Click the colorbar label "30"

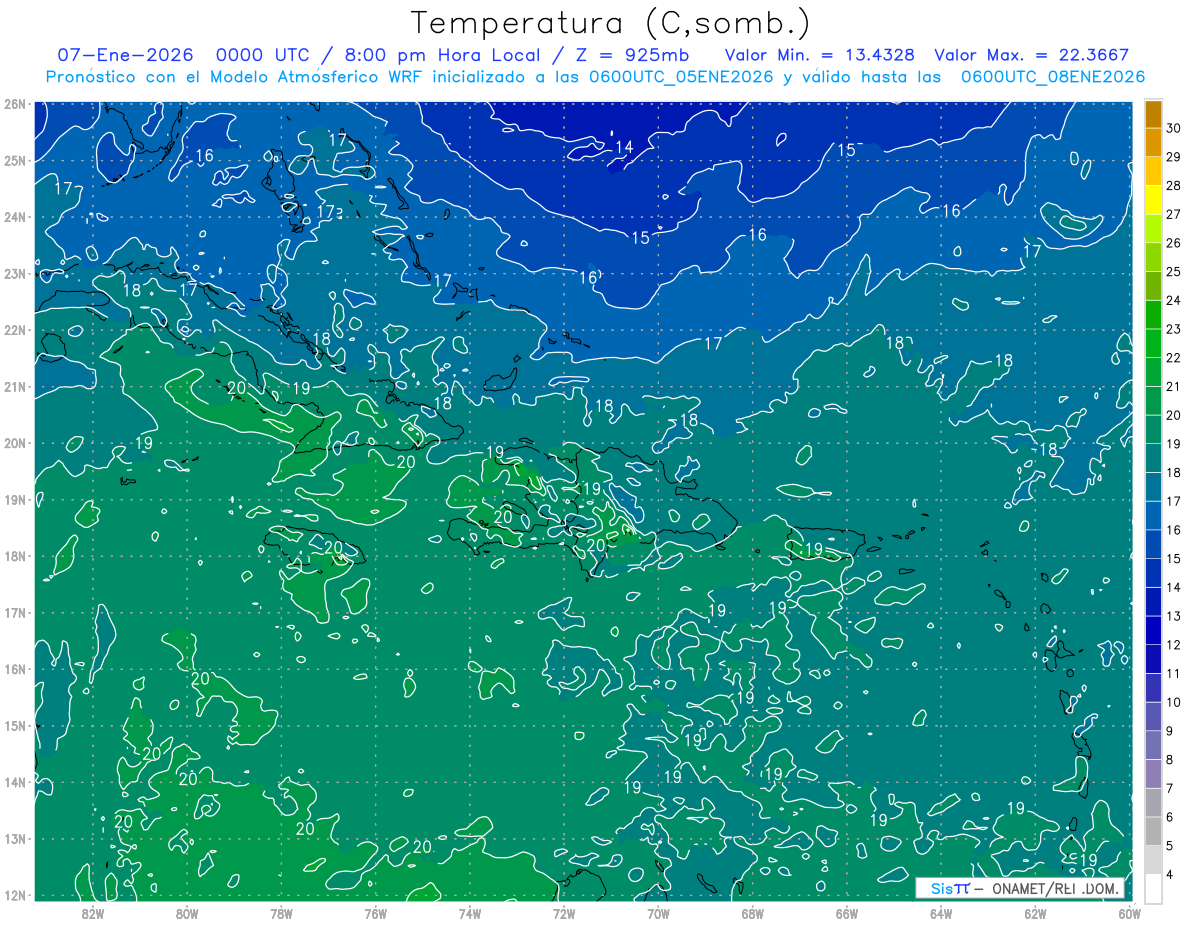(1174, 128)
